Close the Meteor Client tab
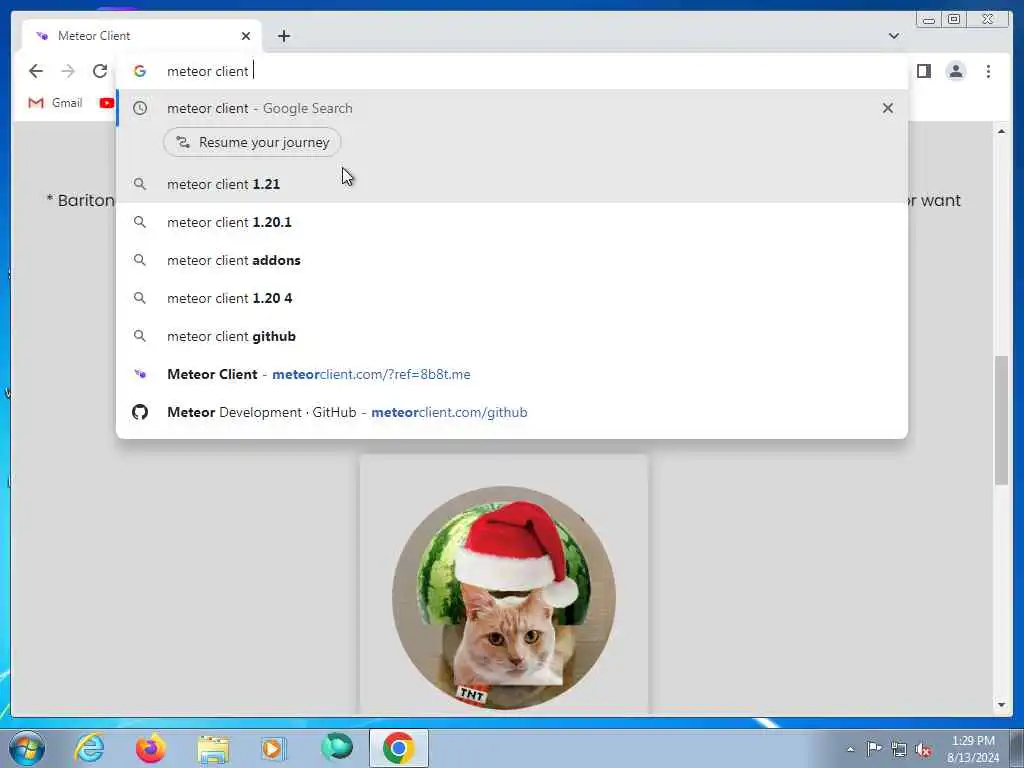Screen dimensions: 1024x768 tap(246, 36)
